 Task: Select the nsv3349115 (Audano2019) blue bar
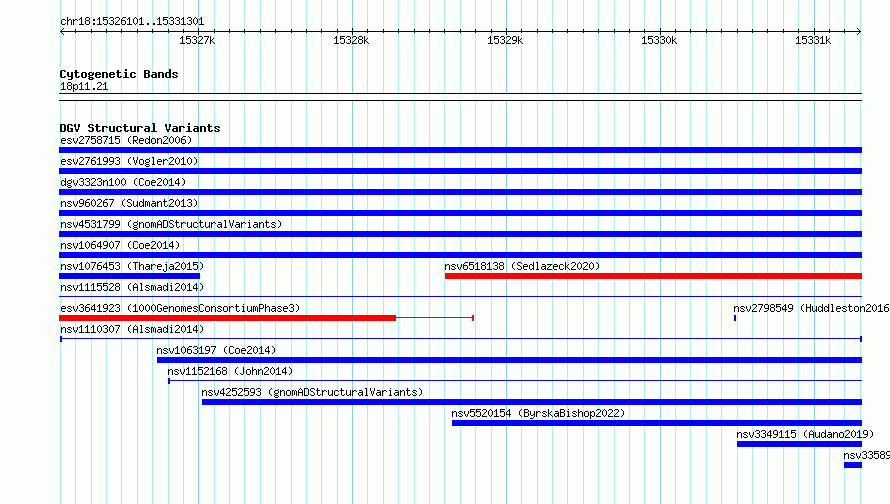point(799,444)
